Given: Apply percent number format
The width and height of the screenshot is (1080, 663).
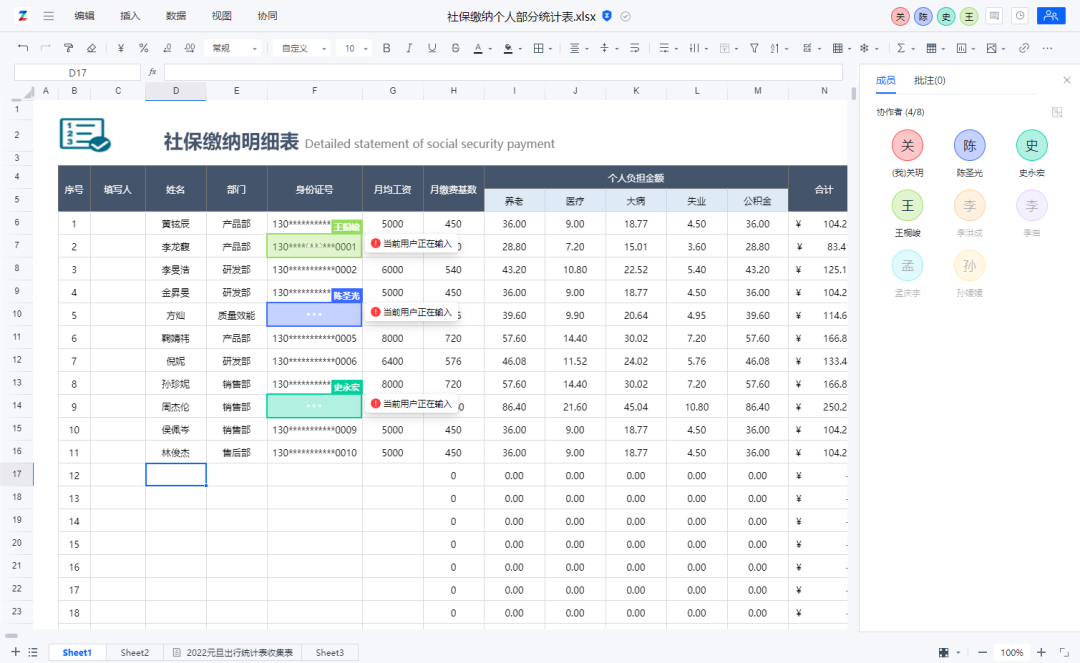Looking at the screenshot, I should (x=143, y=48).
